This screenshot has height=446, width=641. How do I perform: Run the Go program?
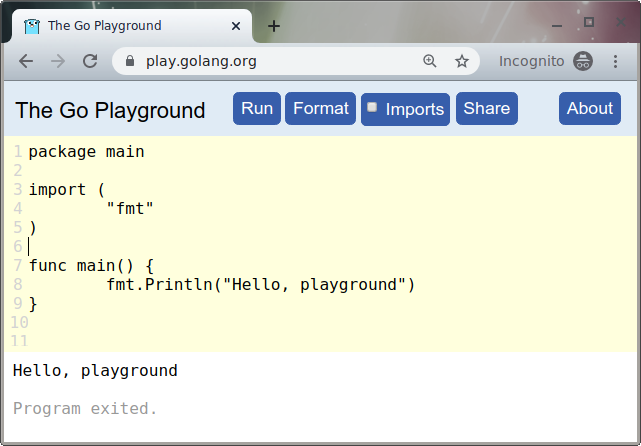point(257,108)
